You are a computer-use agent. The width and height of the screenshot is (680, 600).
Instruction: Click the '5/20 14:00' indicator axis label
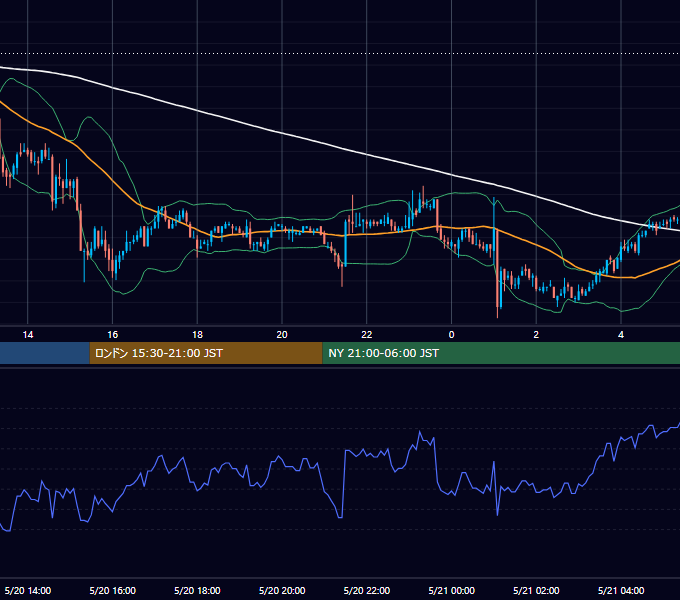pos(28,590)
